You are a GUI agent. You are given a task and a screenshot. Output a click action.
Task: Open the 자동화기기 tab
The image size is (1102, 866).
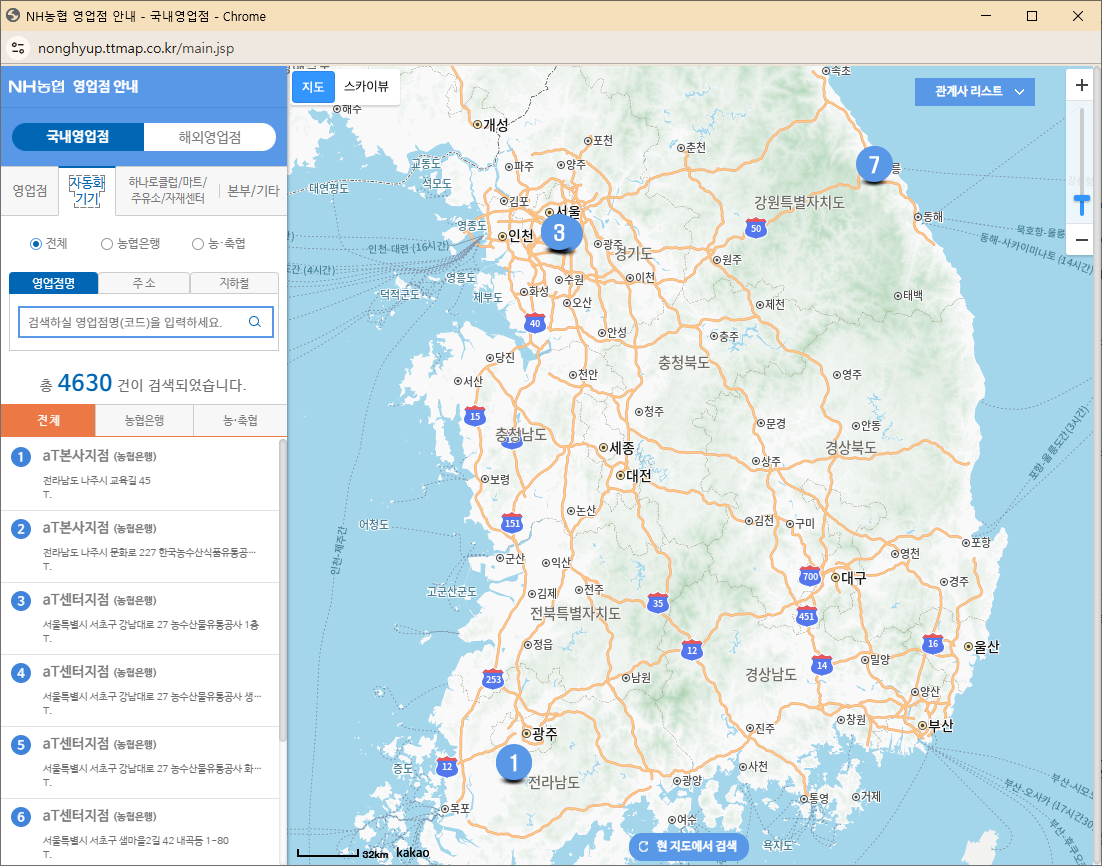pyautogui.click(x=86, y=190)
